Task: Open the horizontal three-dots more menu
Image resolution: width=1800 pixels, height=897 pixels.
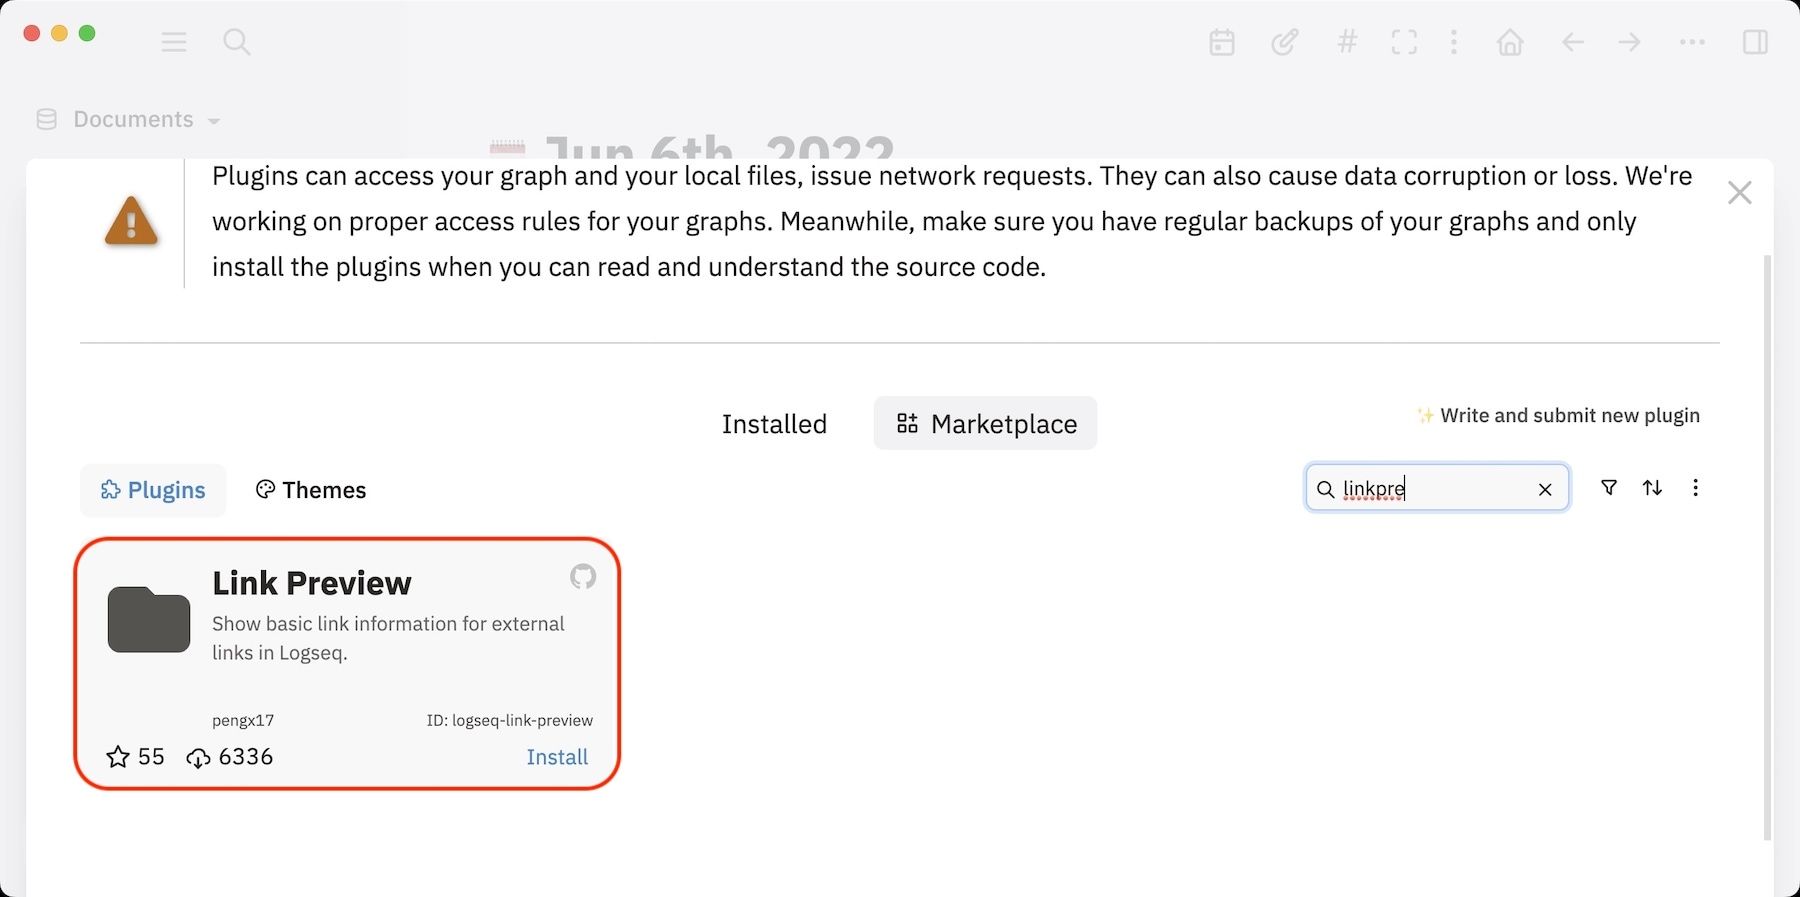Action: pyautogui.click(x=1692, y=42)
